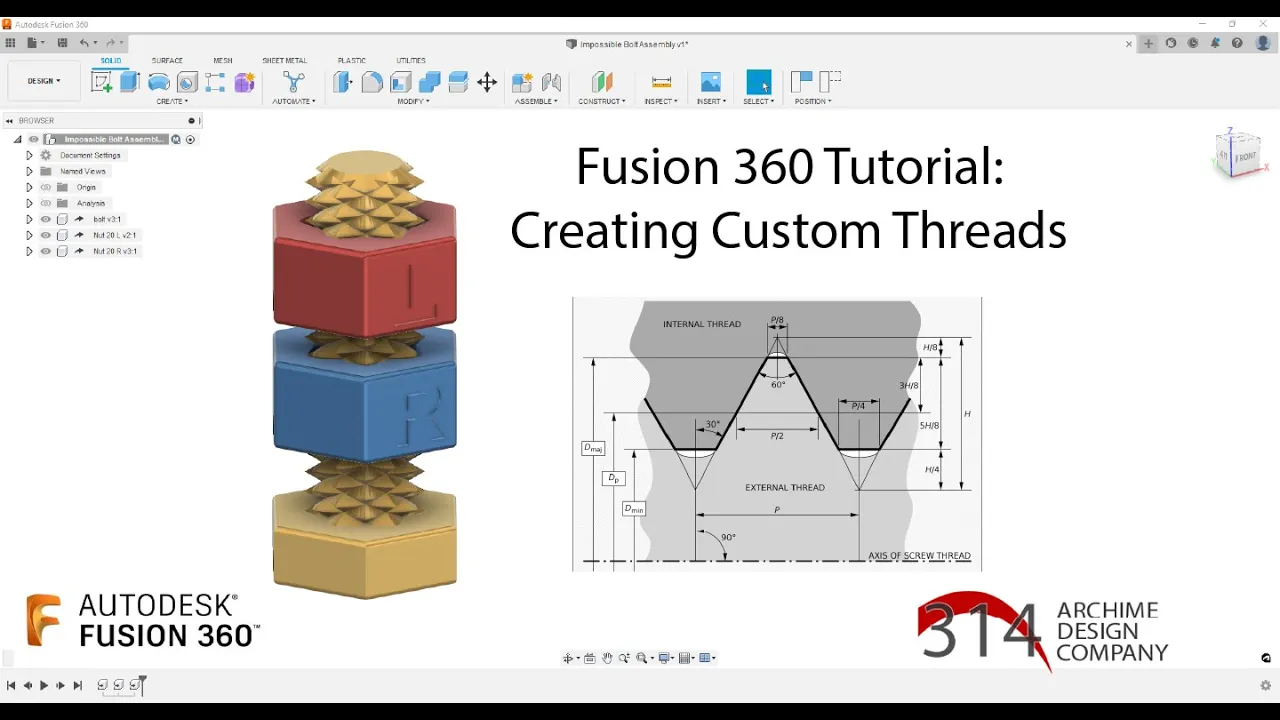Open the Data Panel grid icon
Screen dimensions: 1280x720
tap(10, 43)
